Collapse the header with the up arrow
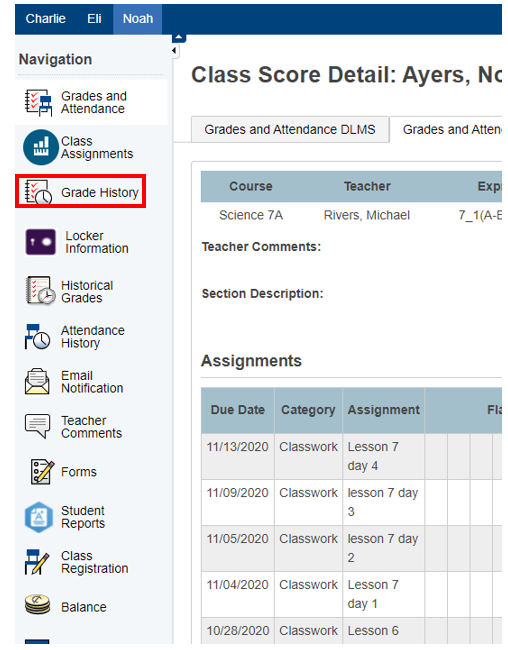The image size is (508, 650). tap(179, 38)
